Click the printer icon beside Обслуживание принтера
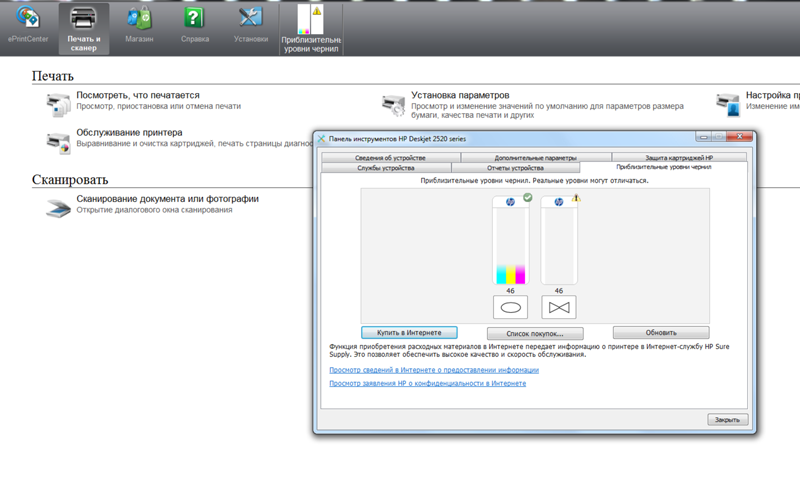The image size is (800, 496). pos(58,142)
